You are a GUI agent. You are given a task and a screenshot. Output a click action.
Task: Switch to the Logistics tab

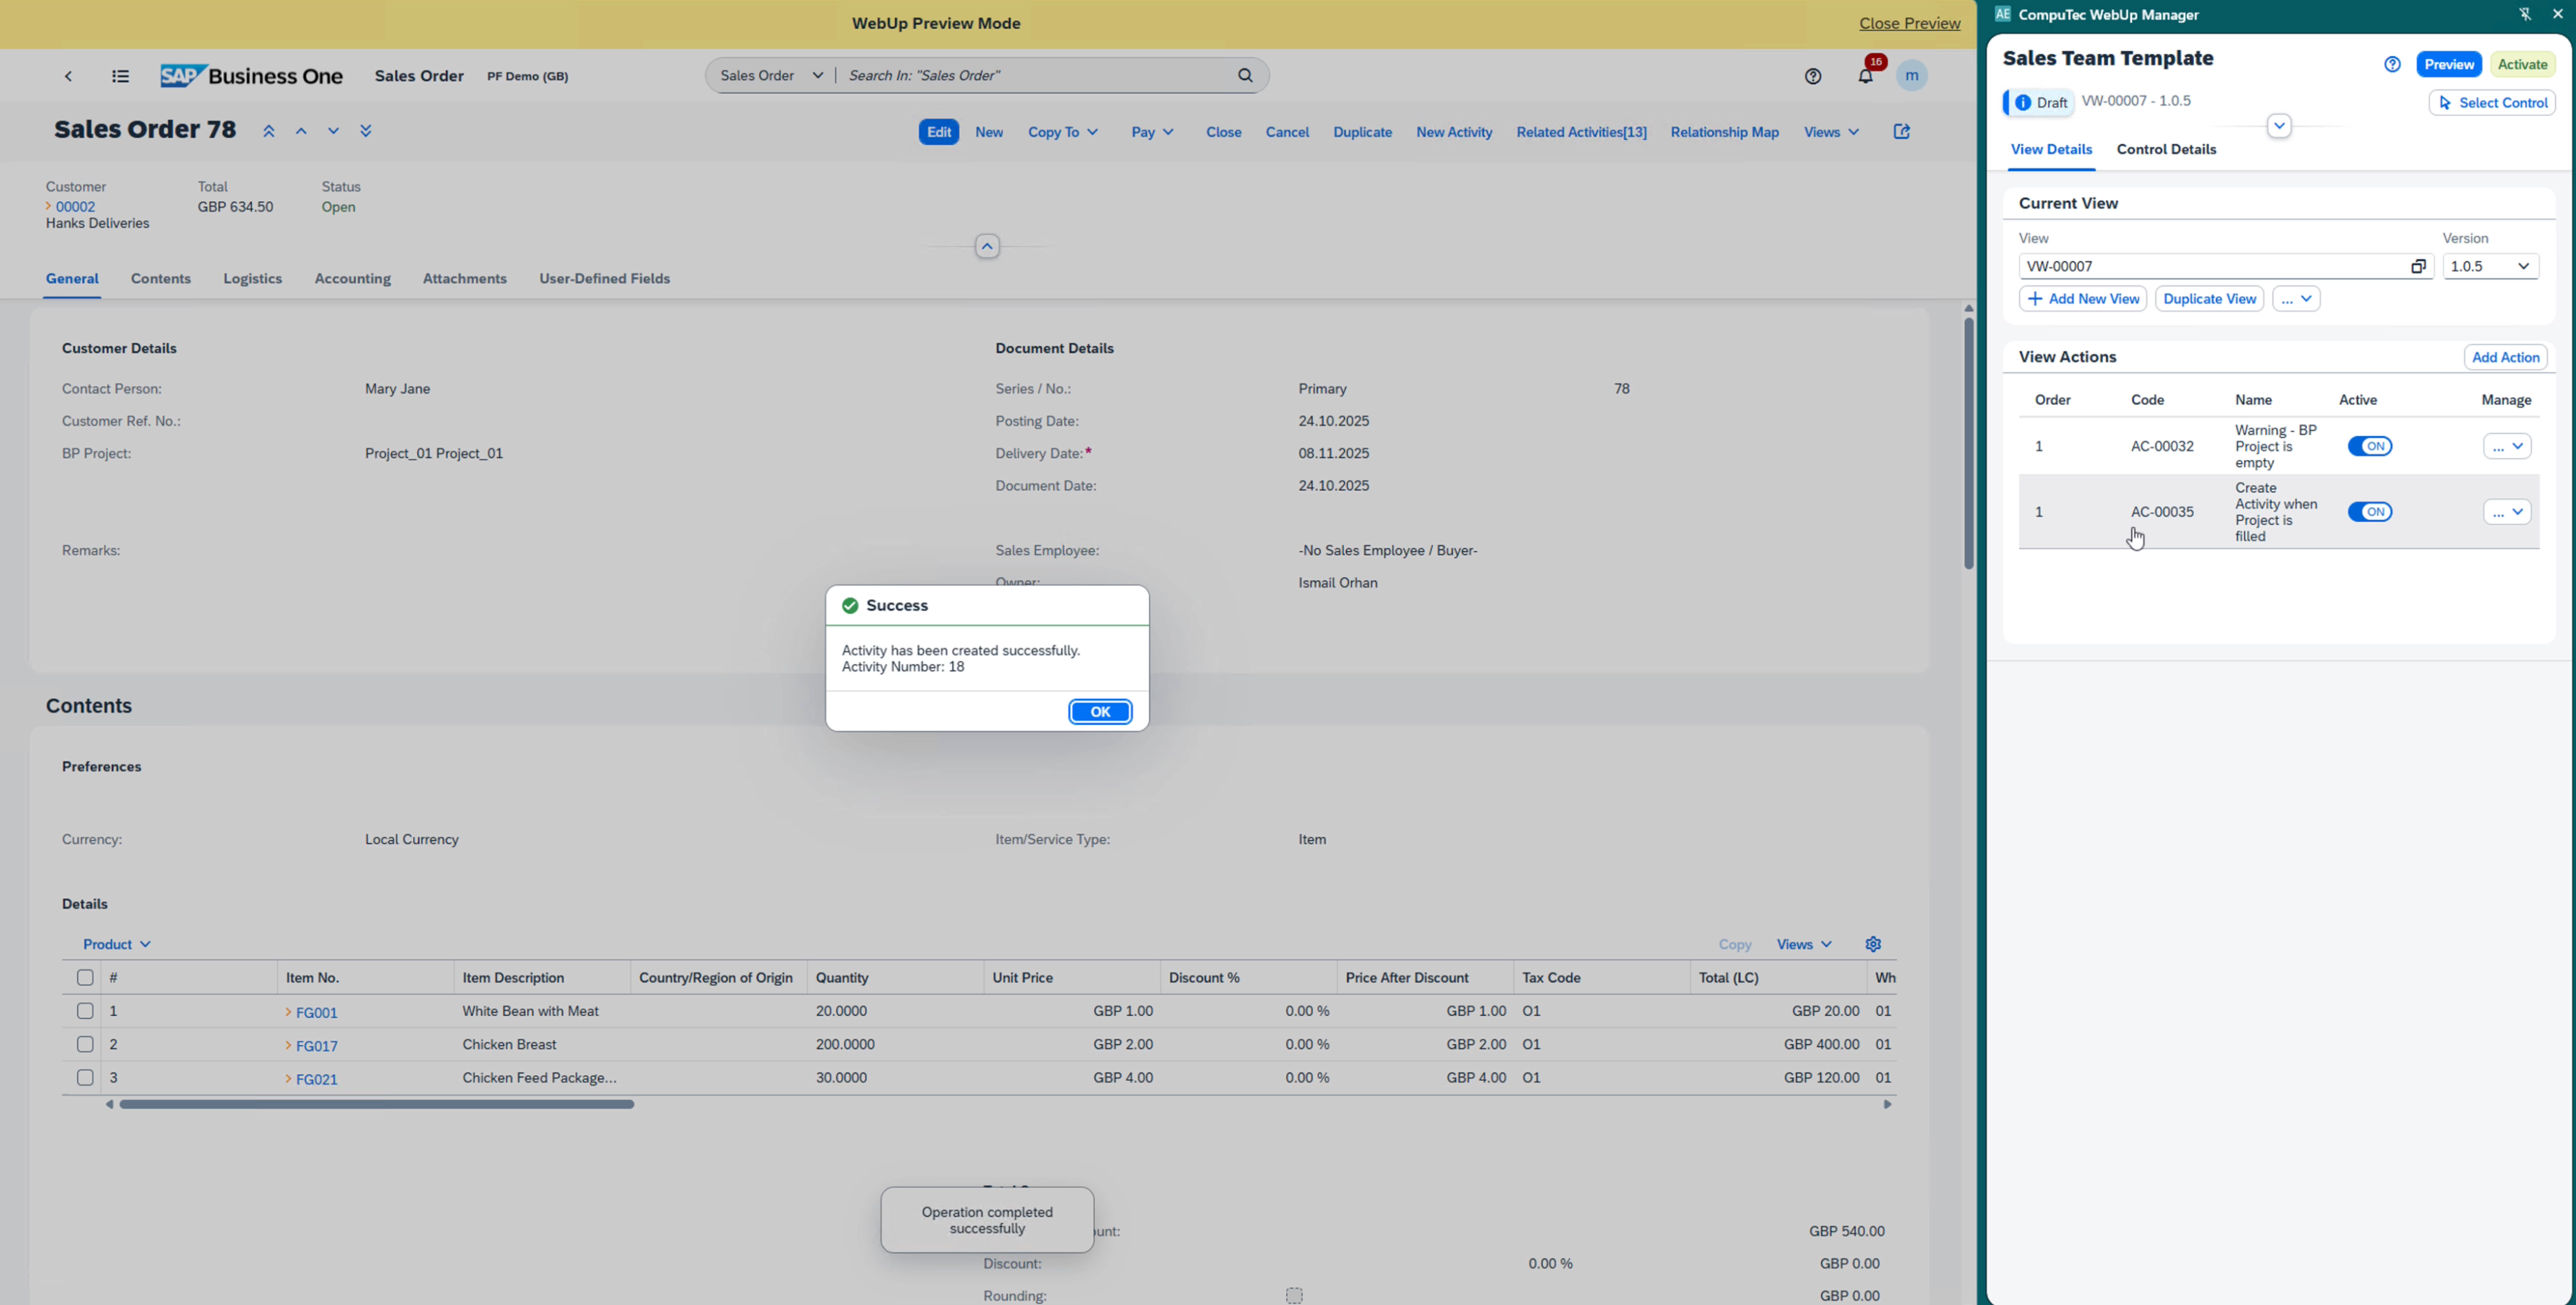click(252, 279)
